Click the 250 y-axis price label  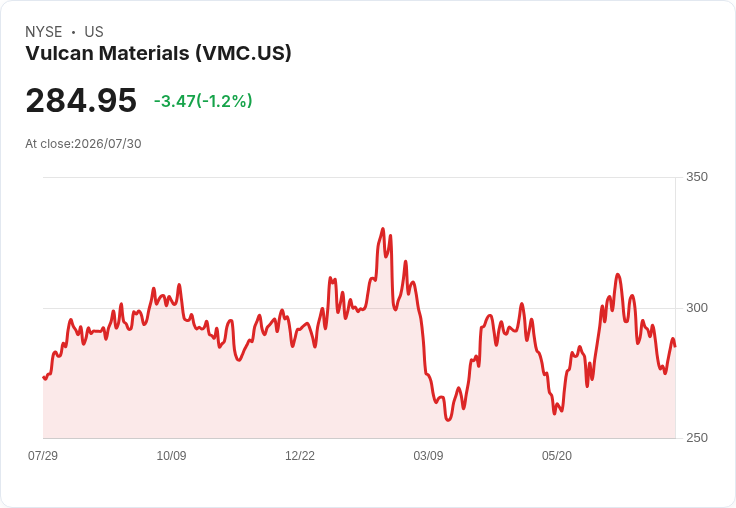coord(697,438)
